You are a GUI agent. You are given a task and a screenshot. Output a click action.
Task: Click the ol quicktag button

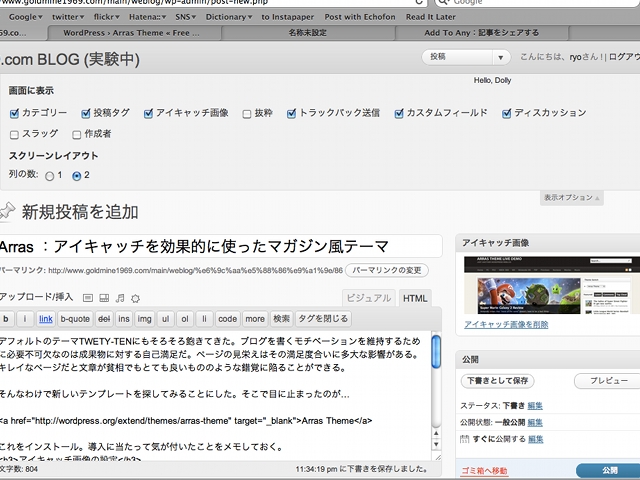(x=185, y=319)
